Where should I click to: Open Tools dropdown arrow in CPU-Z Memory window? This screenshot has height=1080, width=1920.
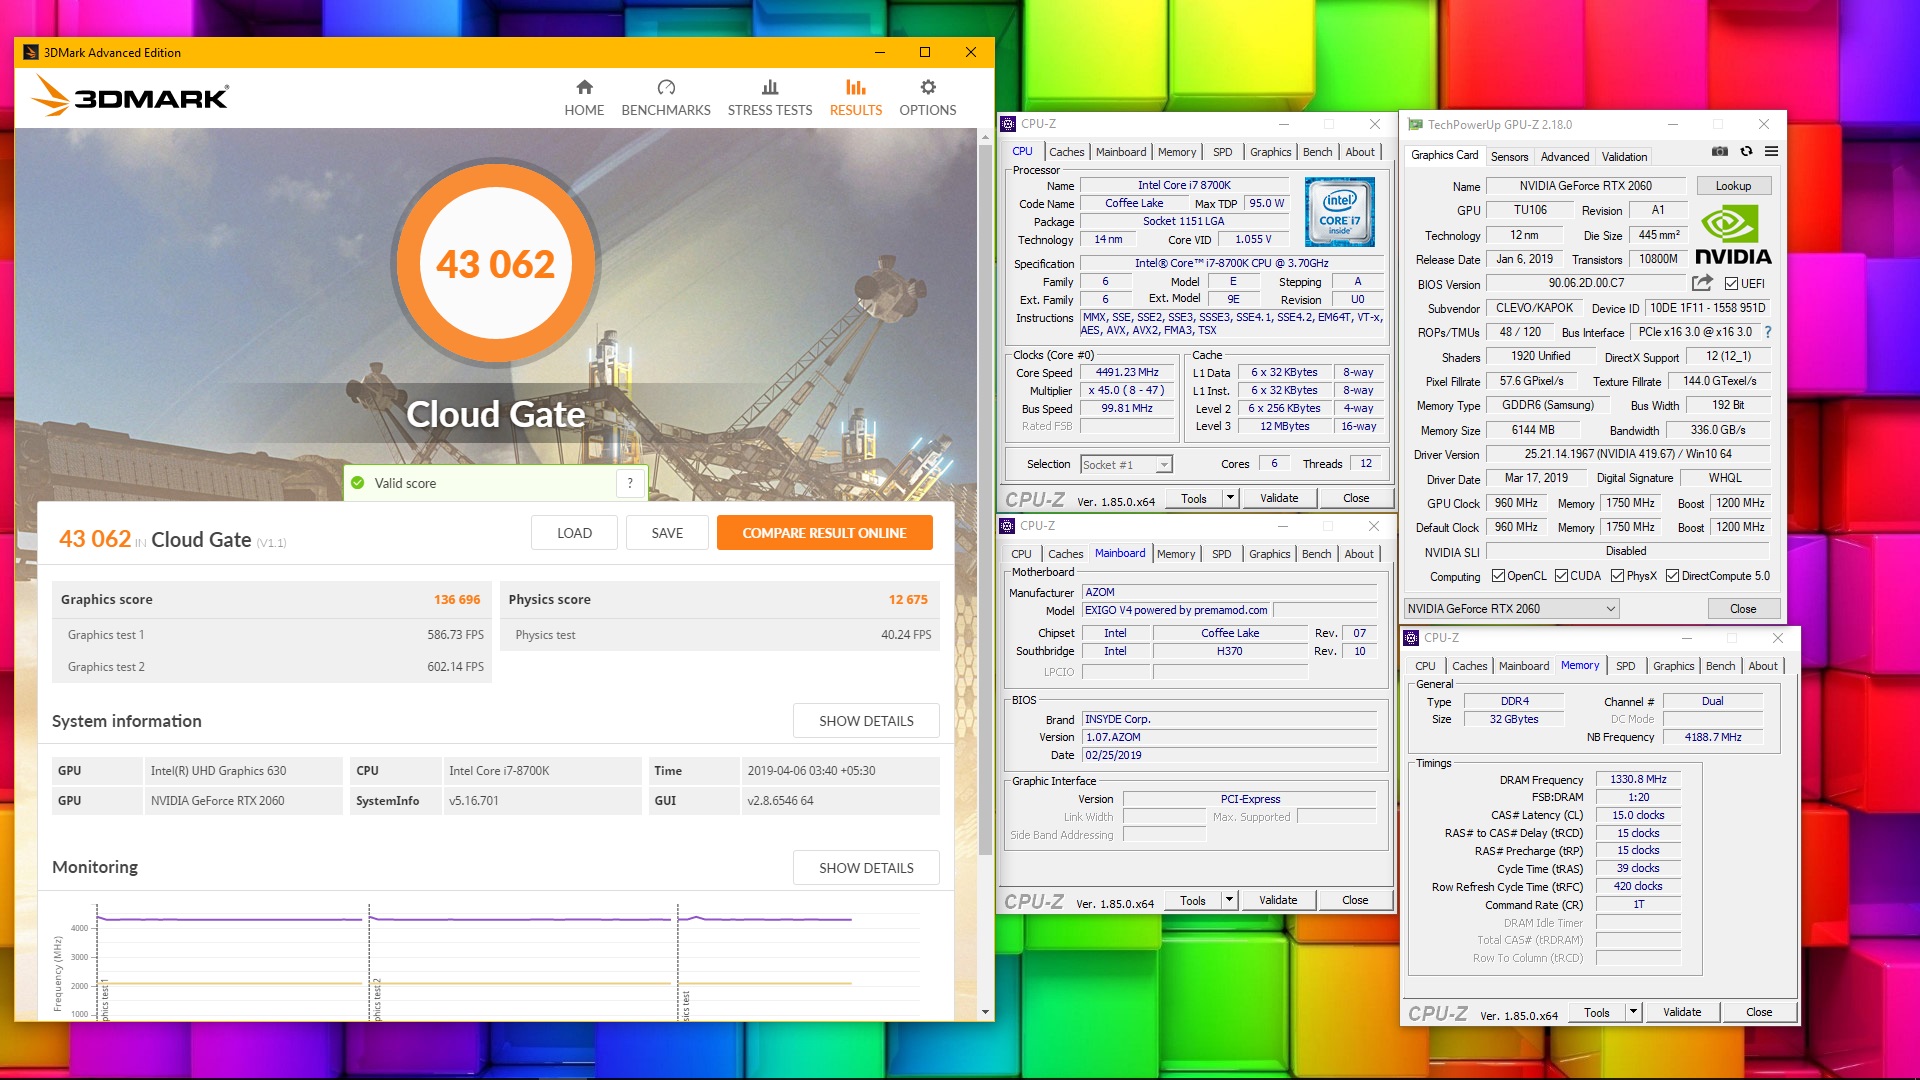1633,1012
